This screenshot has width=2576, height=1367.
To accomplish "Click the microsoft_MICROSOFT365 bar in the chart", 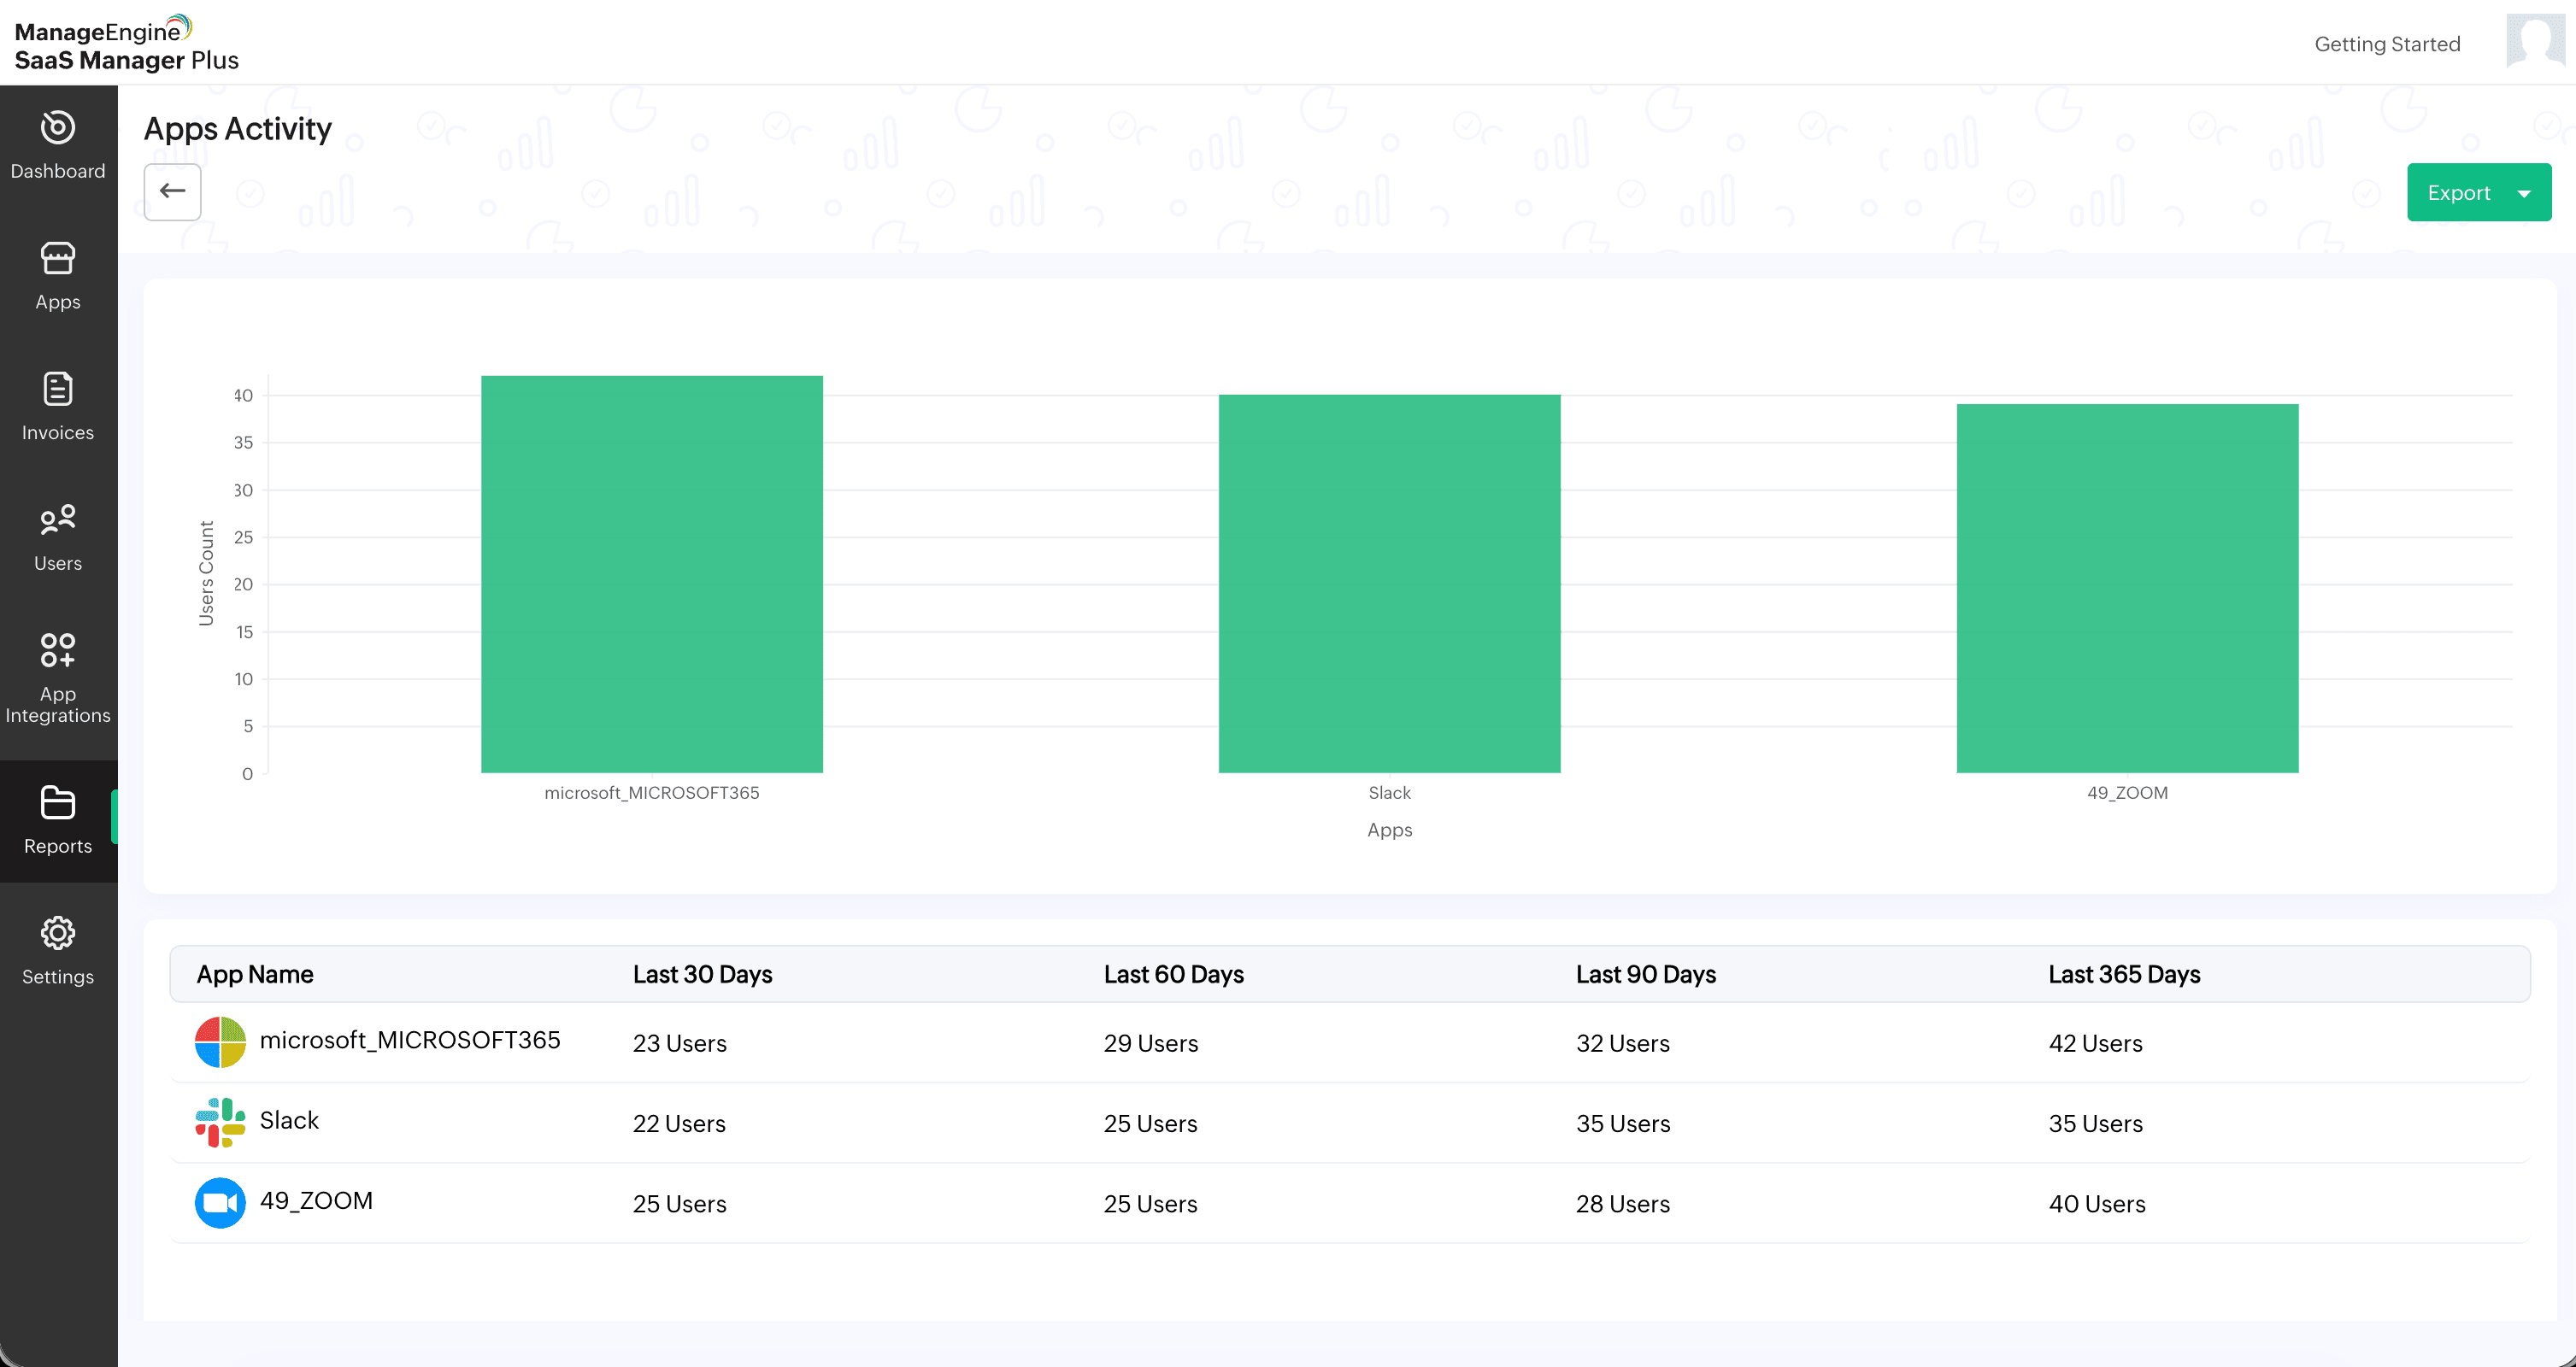I will (x=652, y=573).
